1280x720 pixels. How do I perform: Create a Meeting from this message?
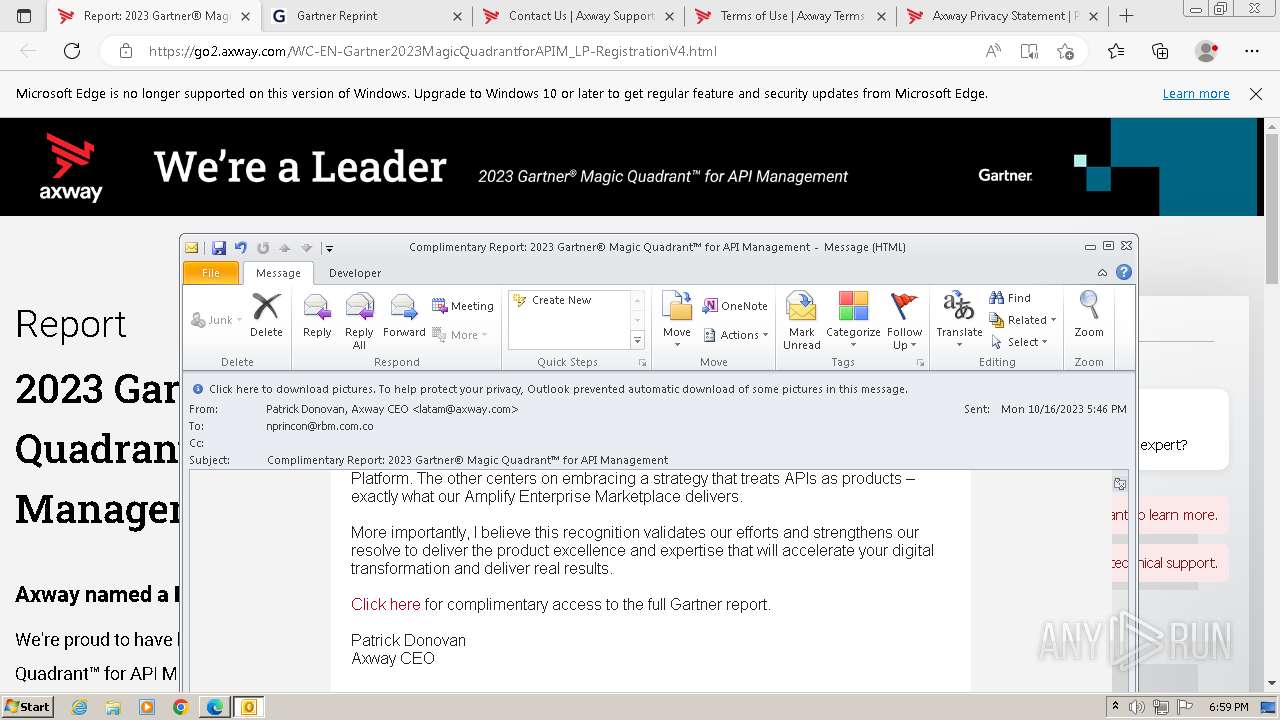[463, 306]
